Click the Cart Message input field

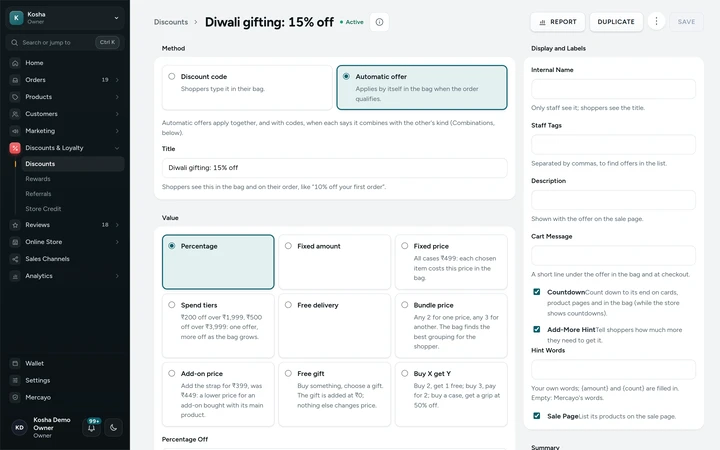click(613, 255)
